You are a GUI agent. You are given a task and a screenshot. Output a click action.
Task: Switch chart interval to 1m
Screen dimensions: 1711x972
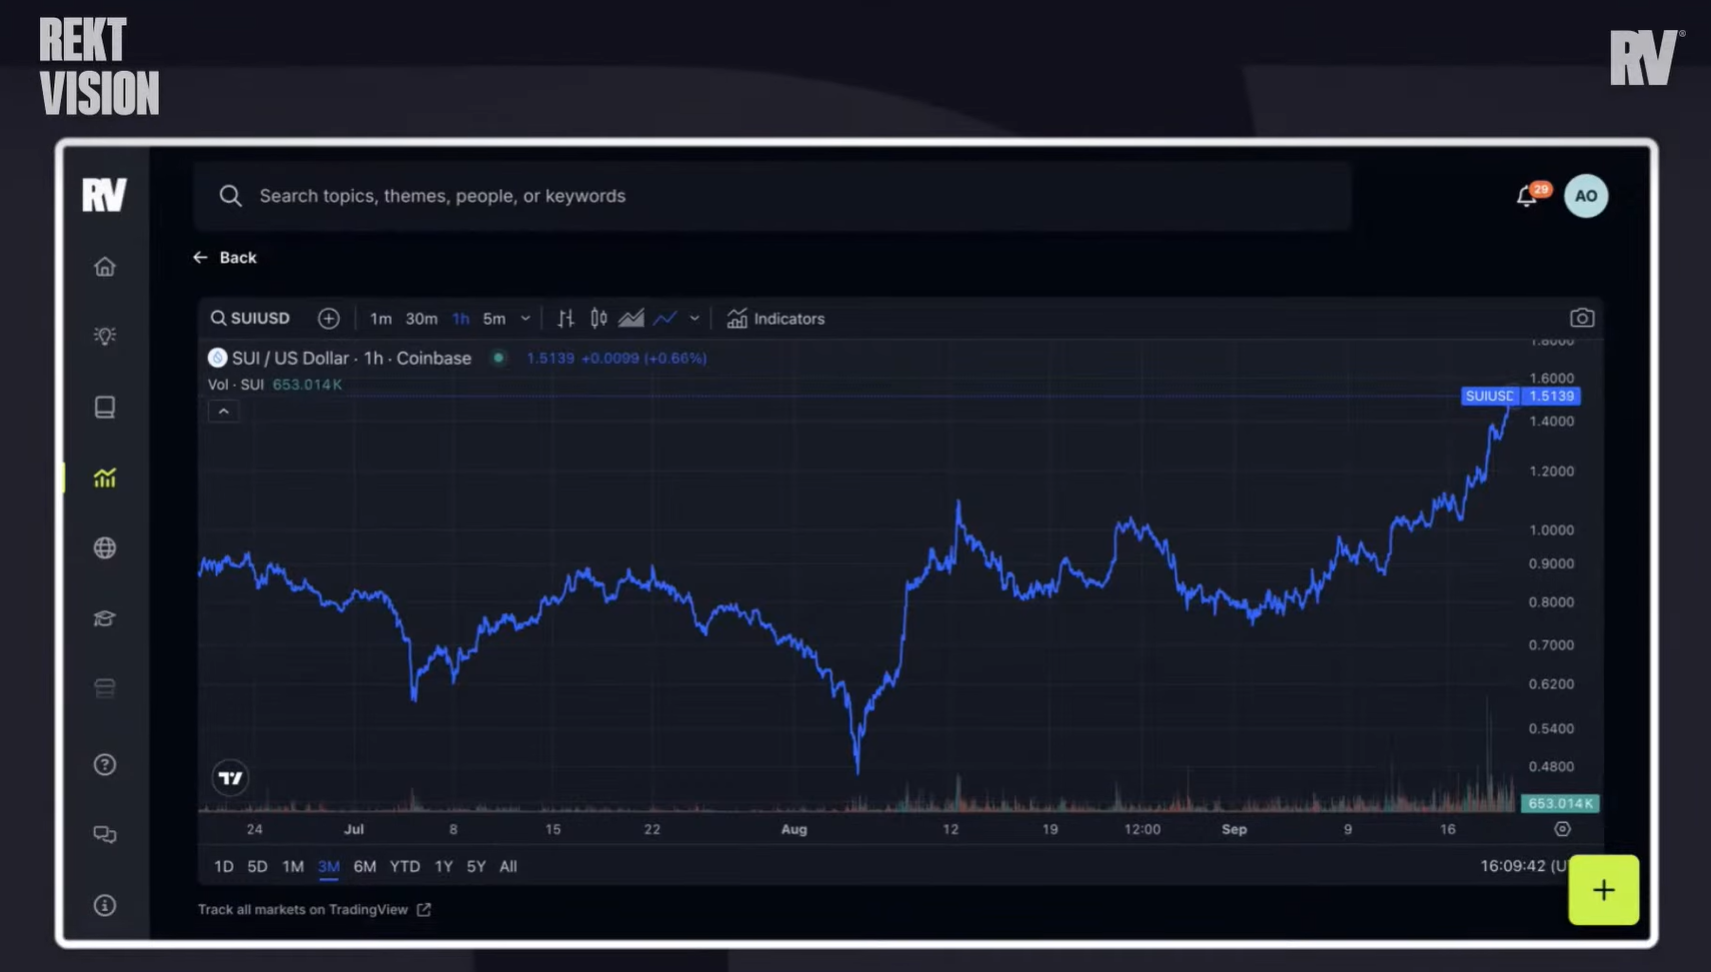point(380,319)
